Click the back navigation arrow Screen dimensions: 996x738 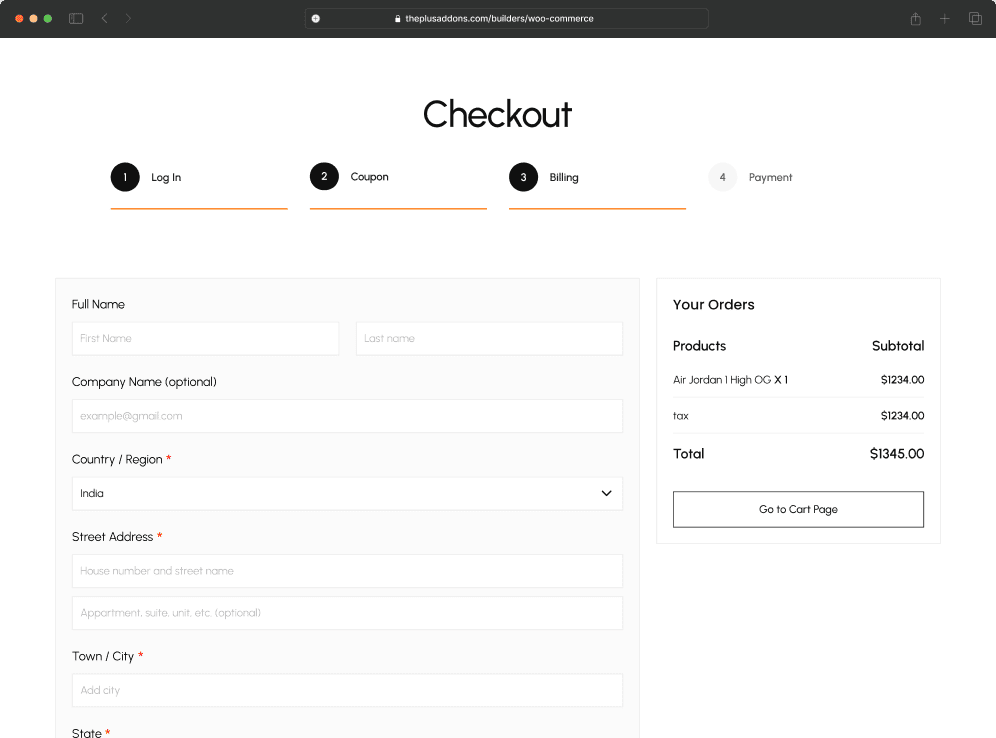[x=104, y=18]
